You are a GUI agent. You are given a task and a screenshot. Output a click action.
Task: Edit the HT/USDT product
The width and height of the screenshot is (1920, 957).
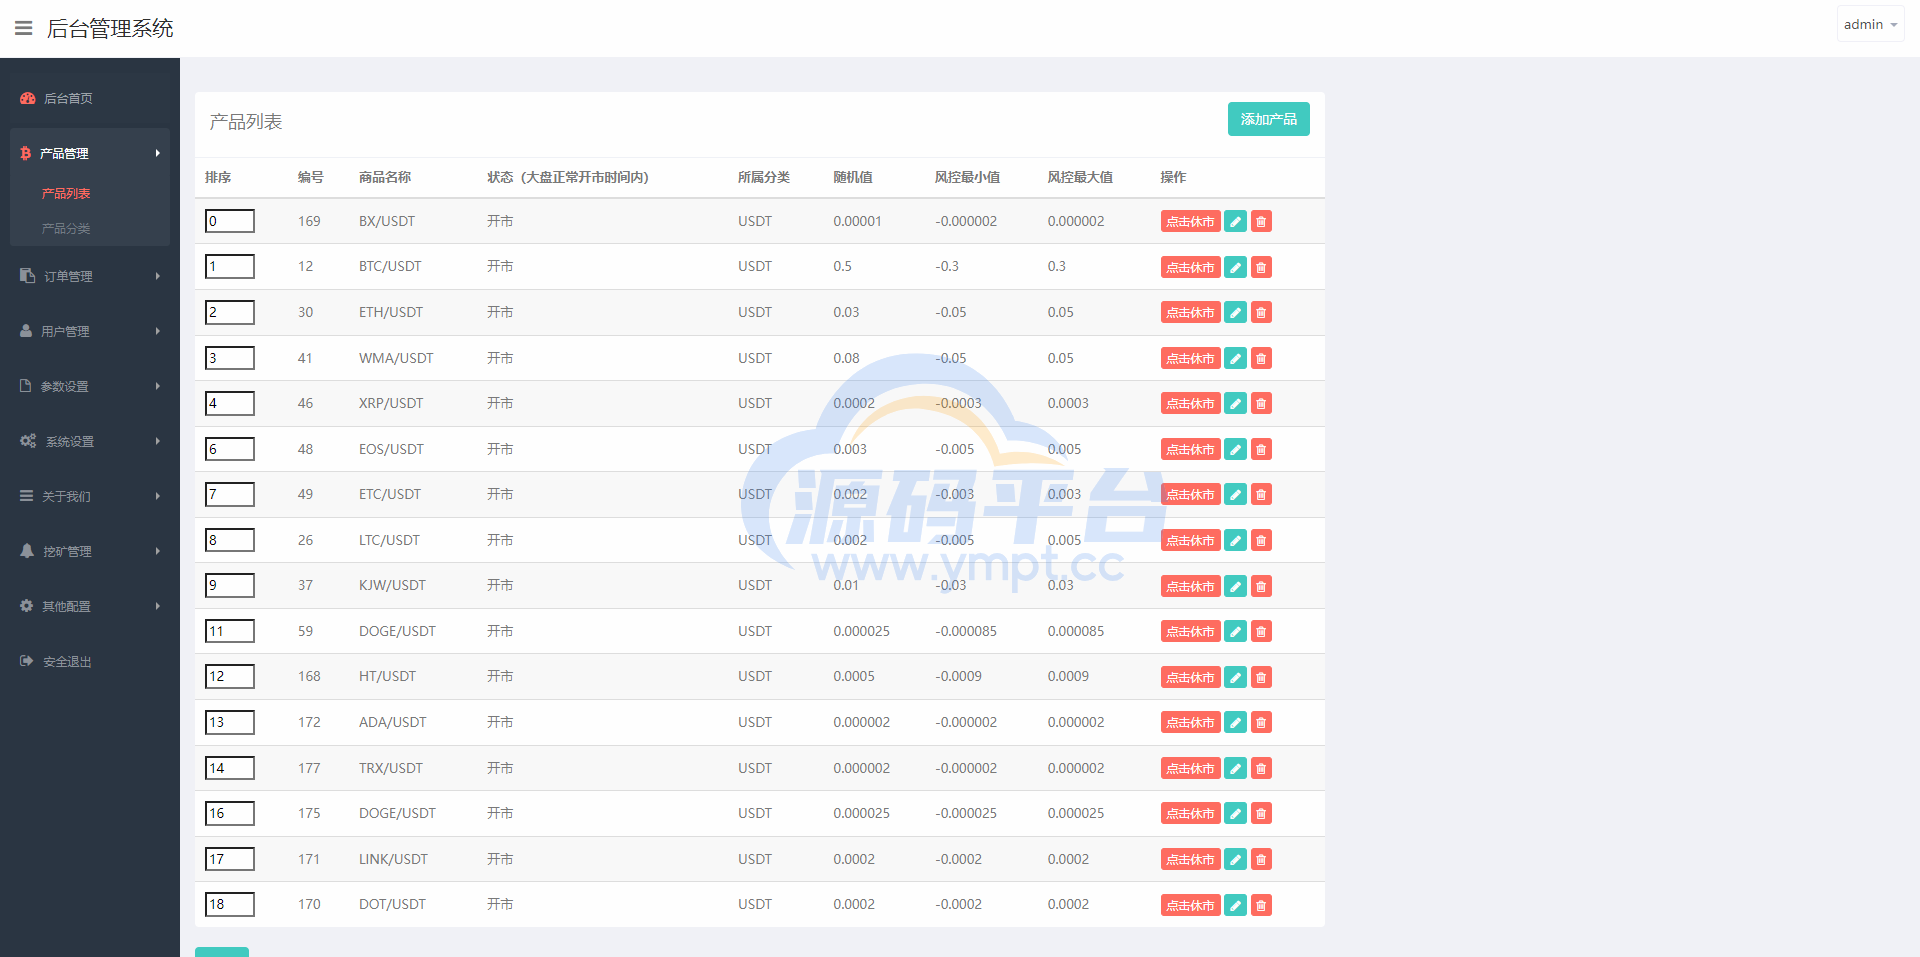[1236, 677]
